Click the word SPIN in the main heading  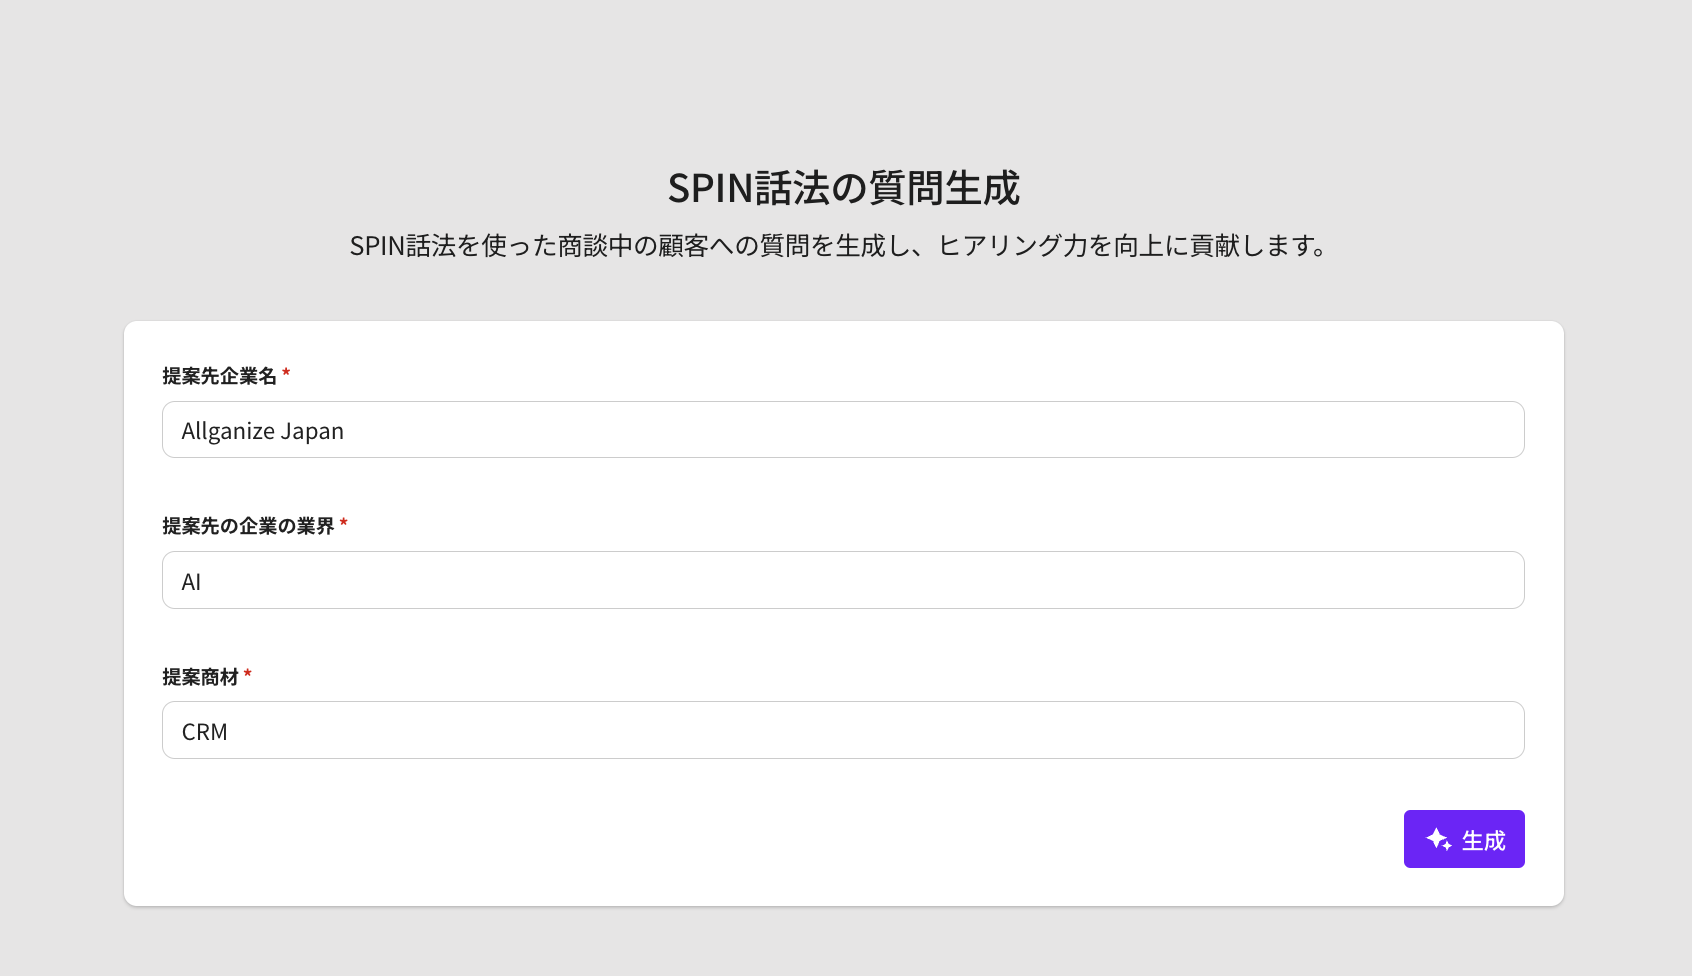click(710, 188)
